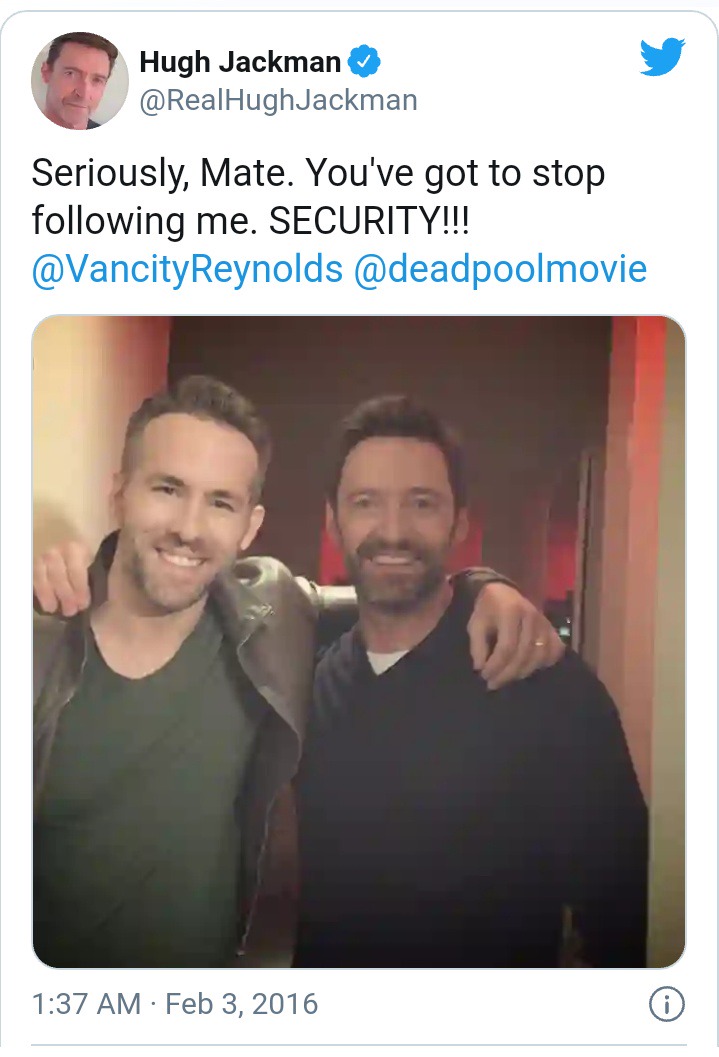Image resolution: width=719 pixels, height=1057 pixels.
Task: Click the Feb 3, 2016 date
Action: [241, 1004]
